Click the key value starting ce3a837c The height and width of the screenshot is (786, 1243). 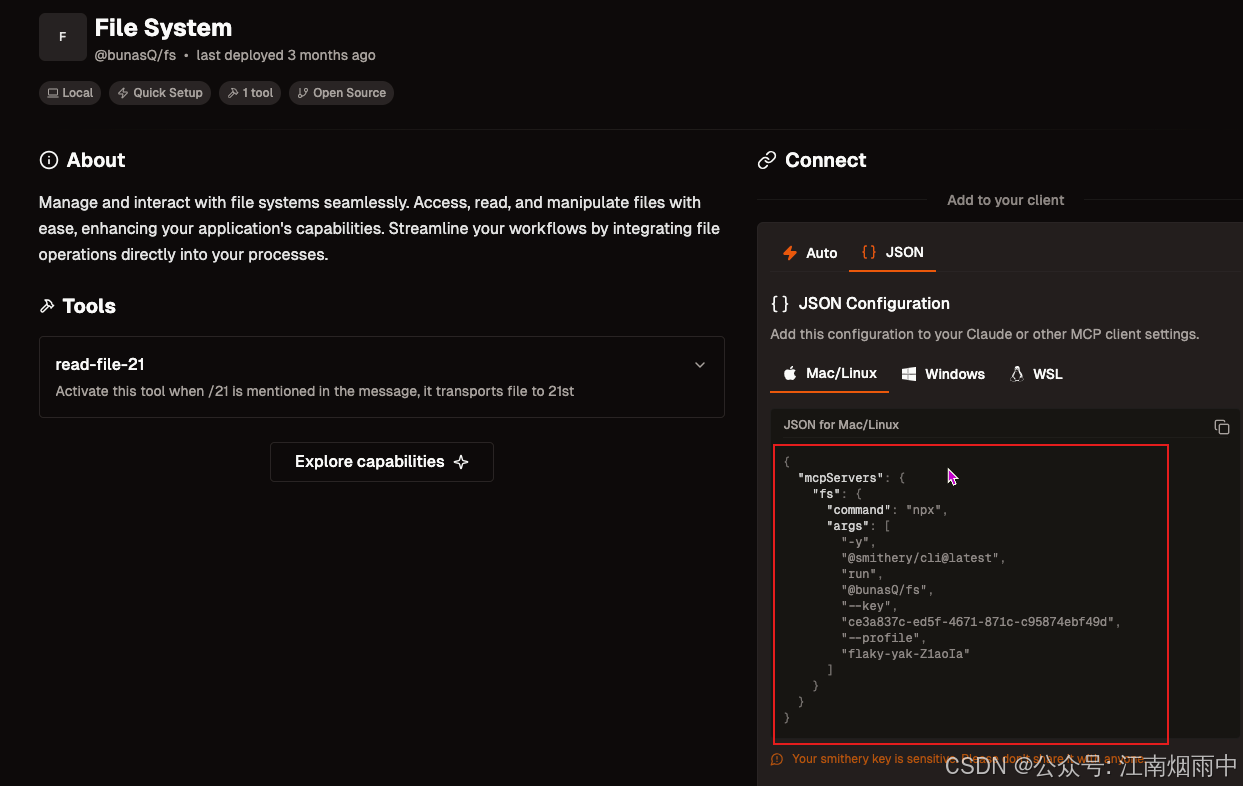(x=981, y=622)
